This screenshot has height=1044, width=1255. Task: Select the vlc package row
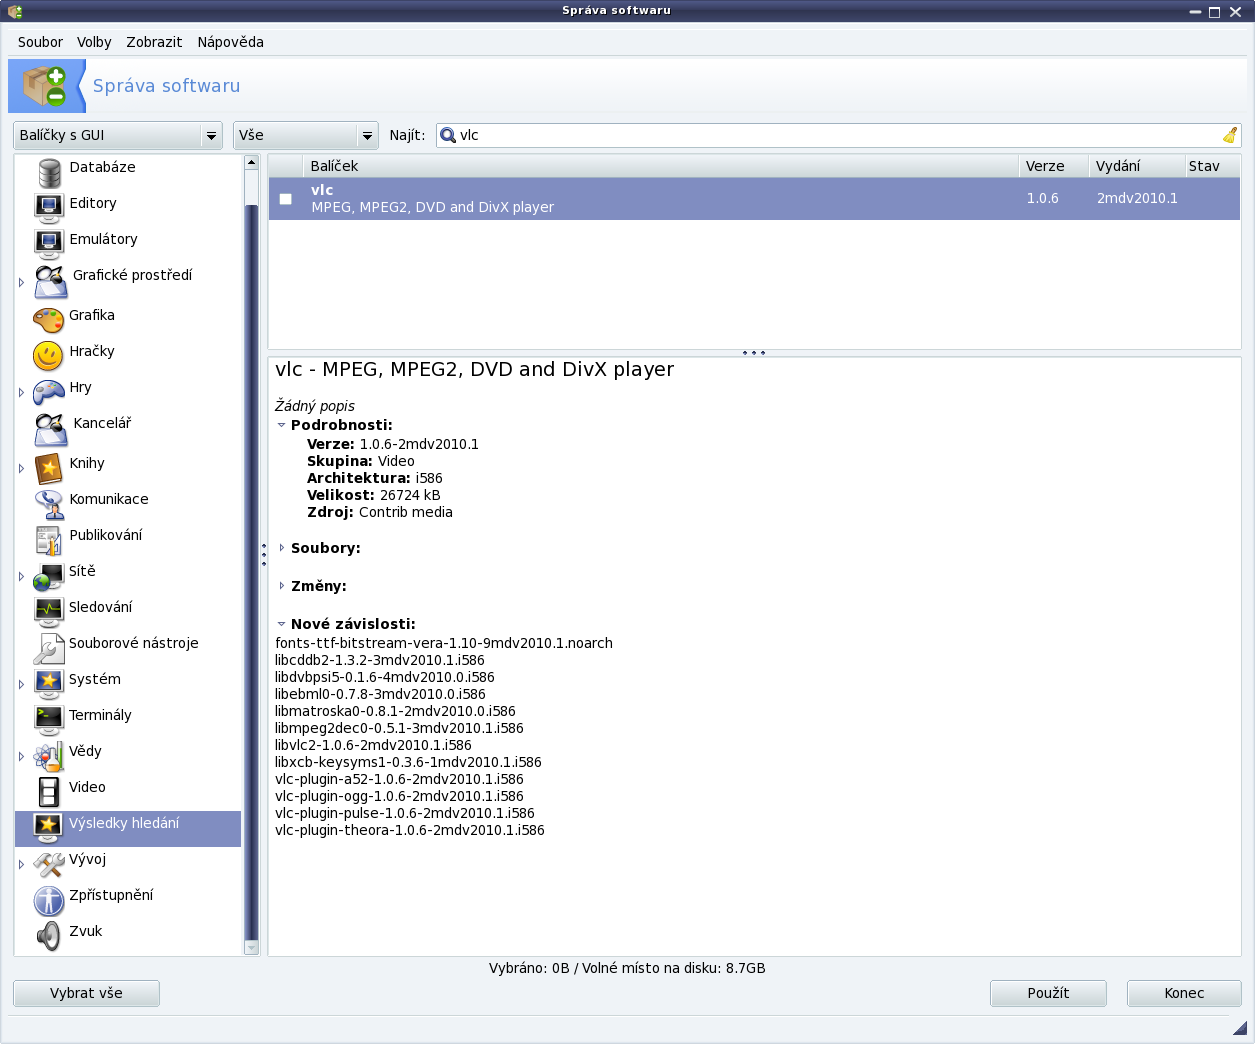[754, 199]
